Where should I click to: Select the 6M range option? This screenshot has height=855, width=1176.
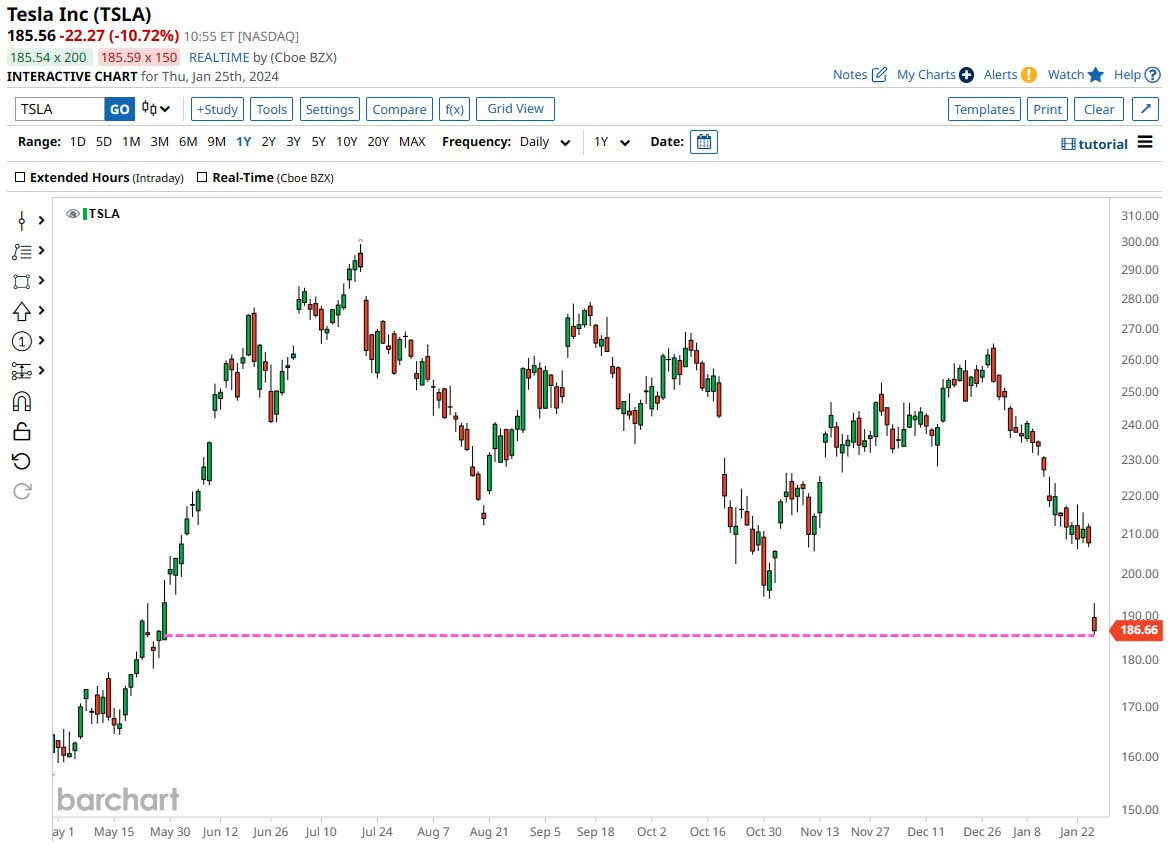188,142
